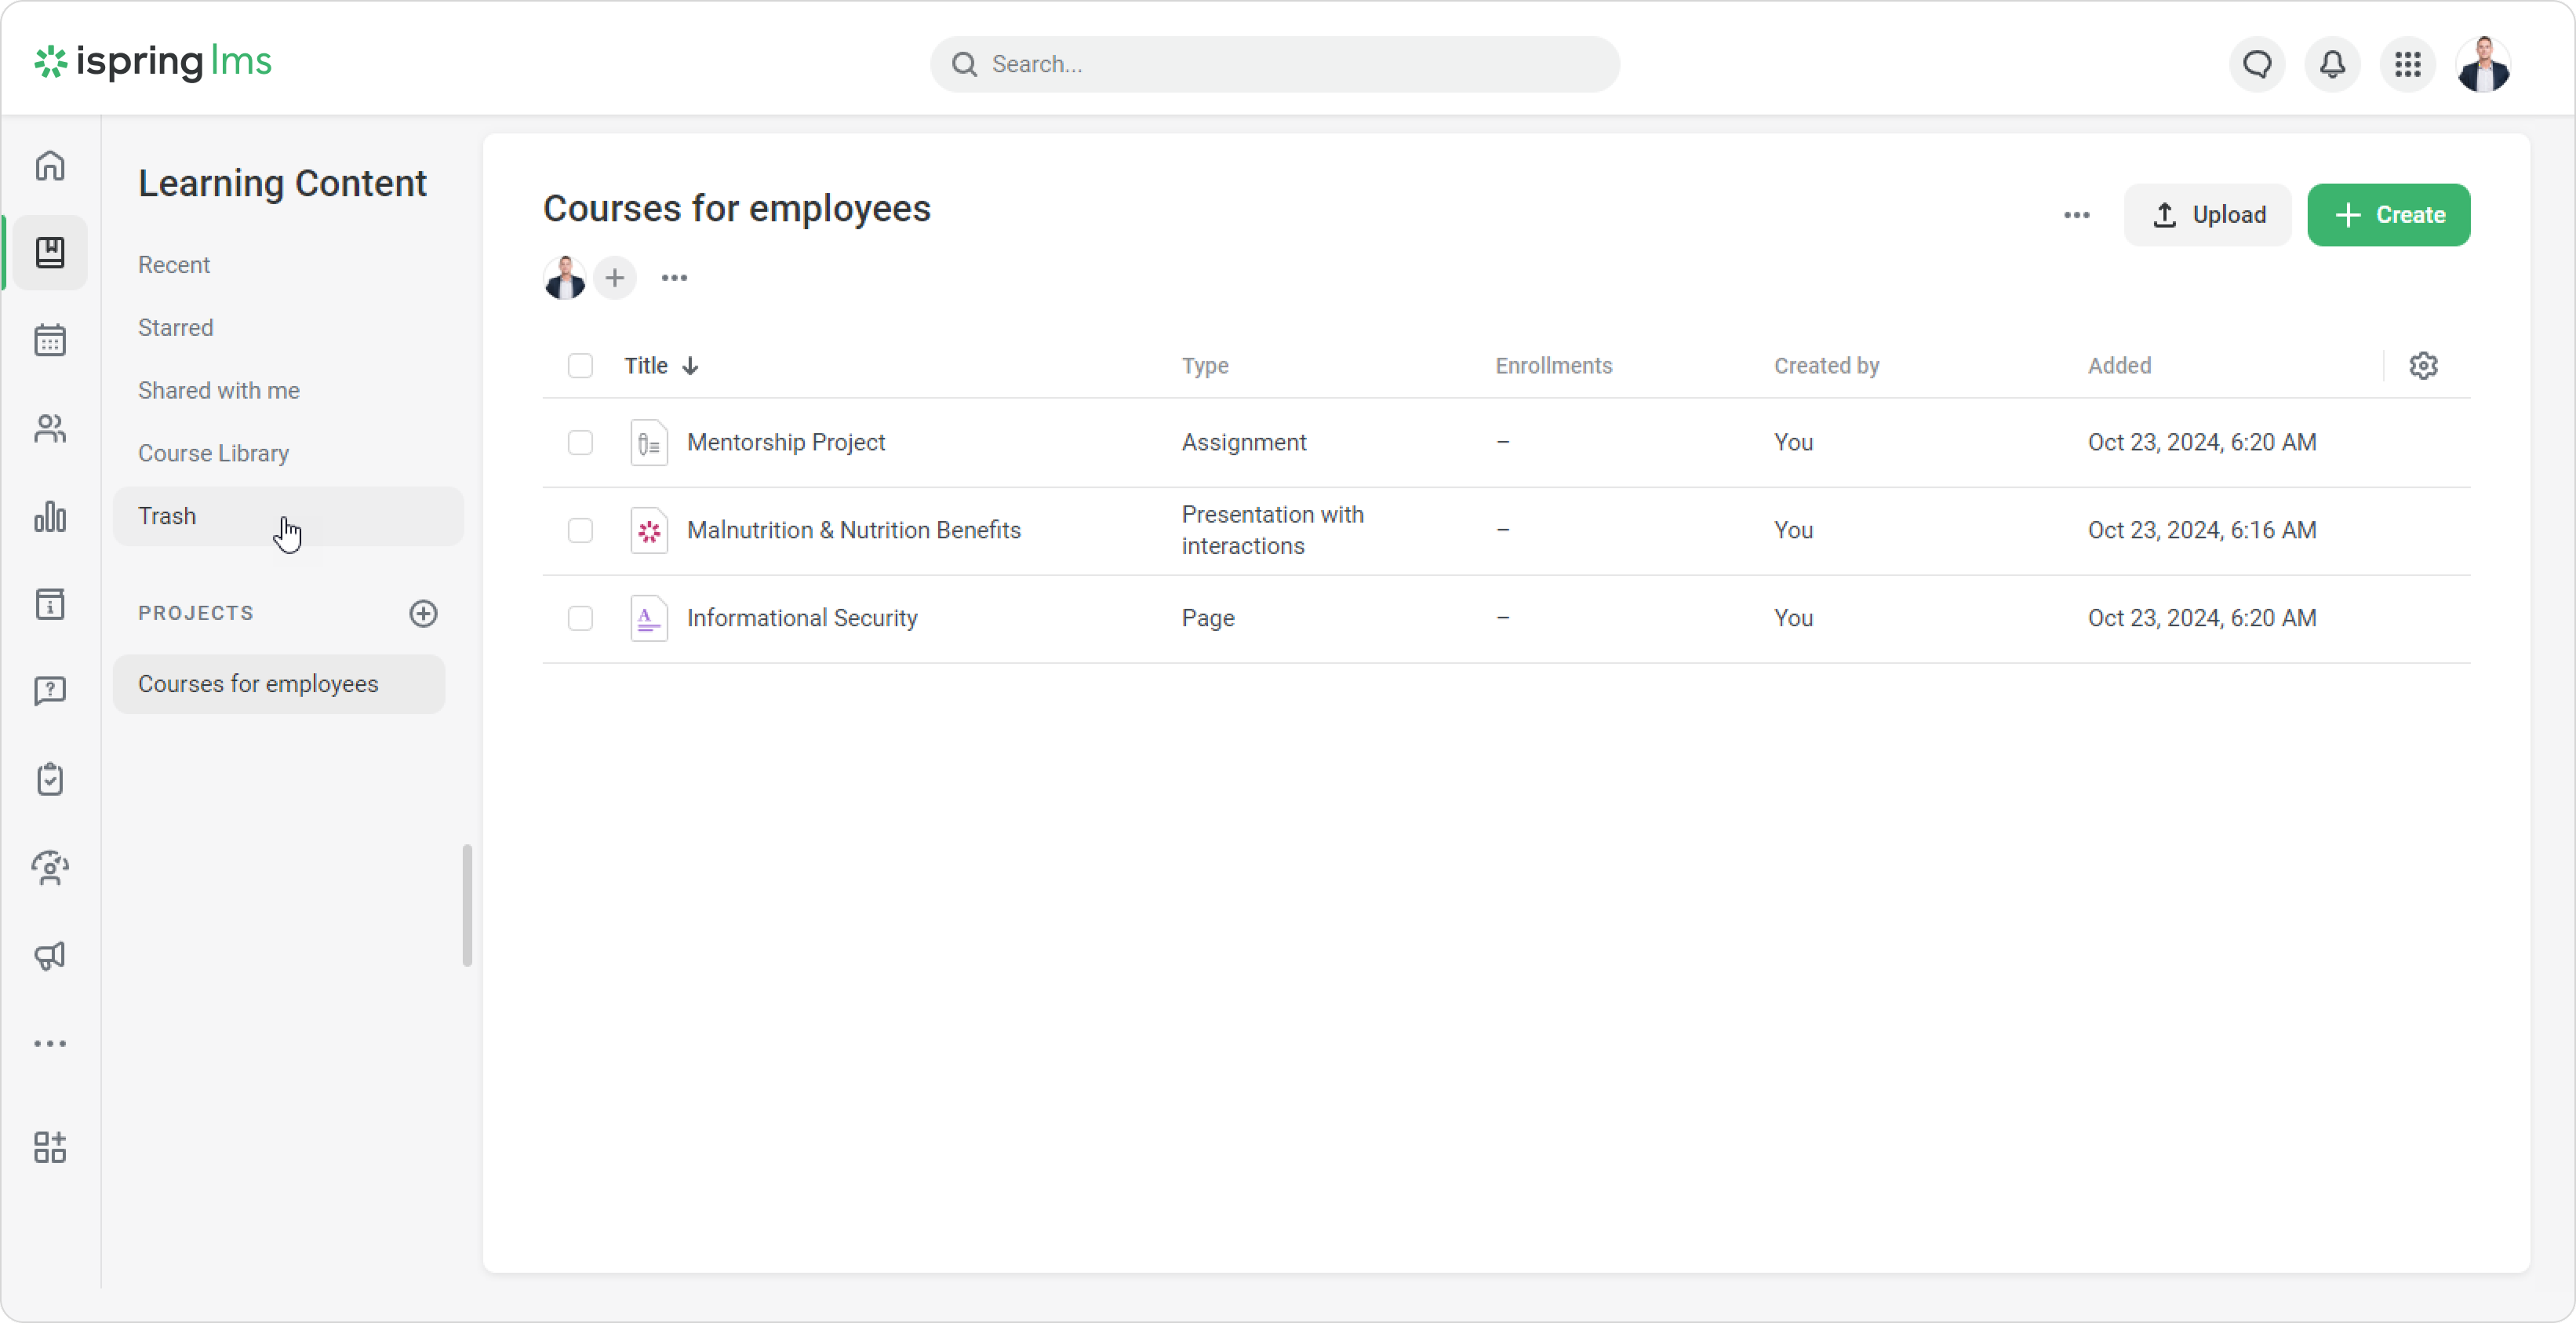Toggle the select-all checkbox in the table header
2576x1323 pixels.
tap(580, 366)
